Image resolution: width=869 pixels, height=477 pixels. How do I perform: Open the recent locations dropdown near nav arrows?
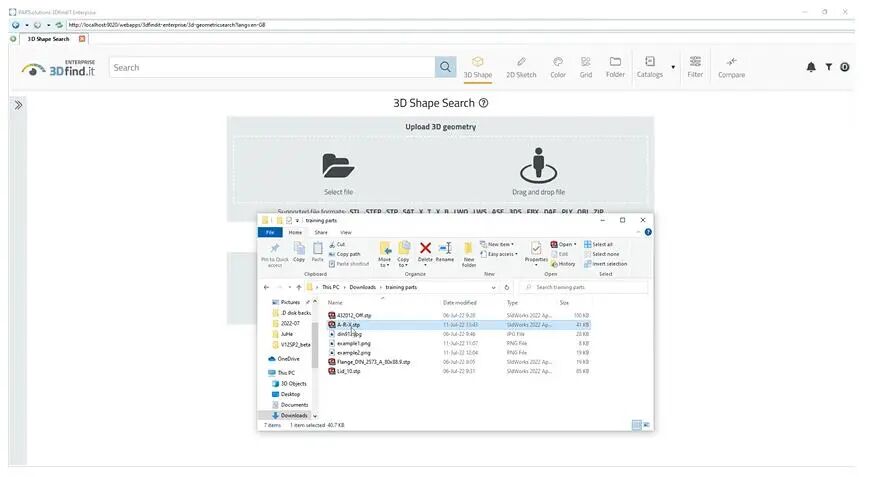pos(289,288)
